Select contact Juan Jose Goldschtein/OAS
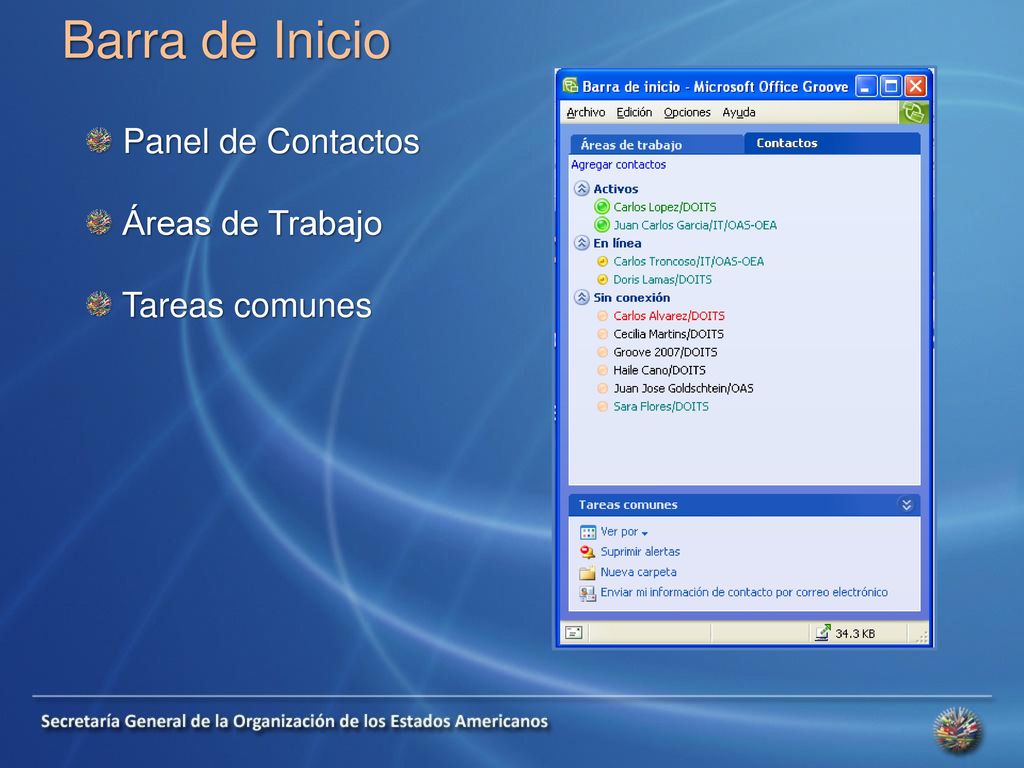Viewport: 1024px width, 768px height. (683, 388)
